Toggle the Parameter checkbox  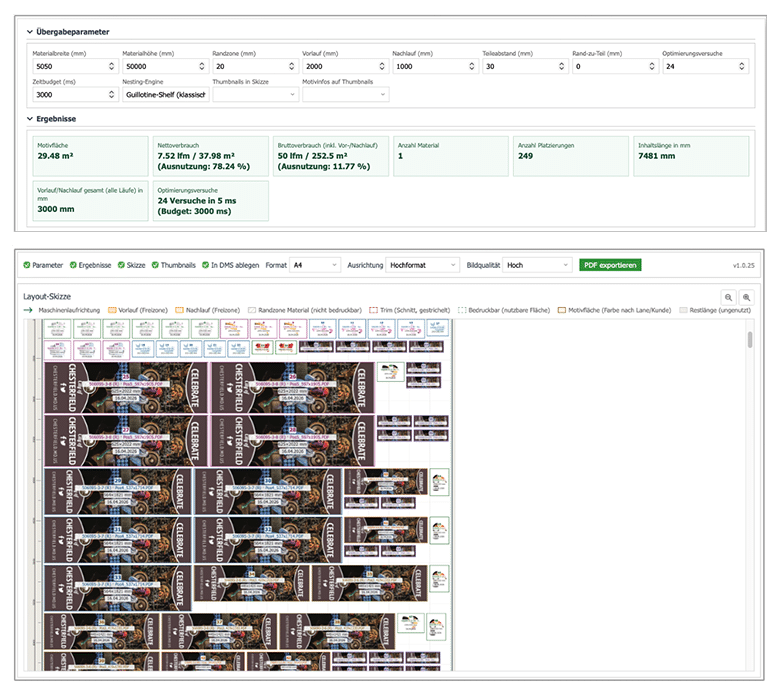click(27, 265)
